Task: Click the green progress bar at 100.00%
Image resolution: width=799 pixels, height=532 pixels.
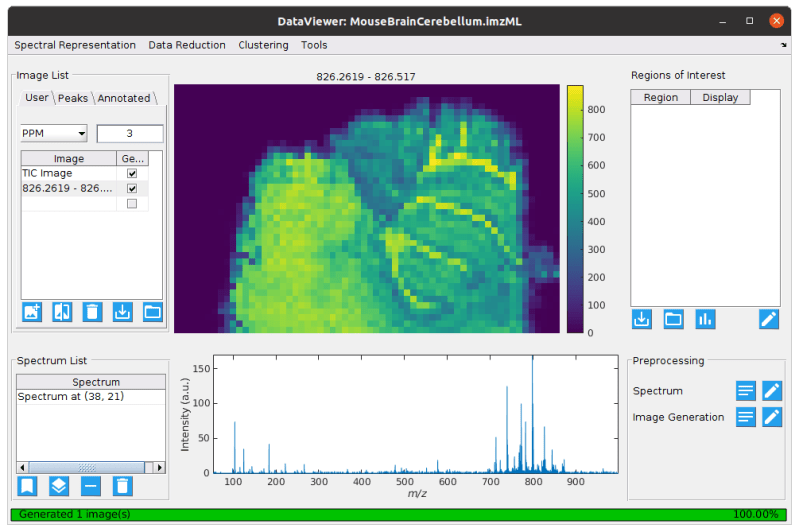Action: [399, 514]
